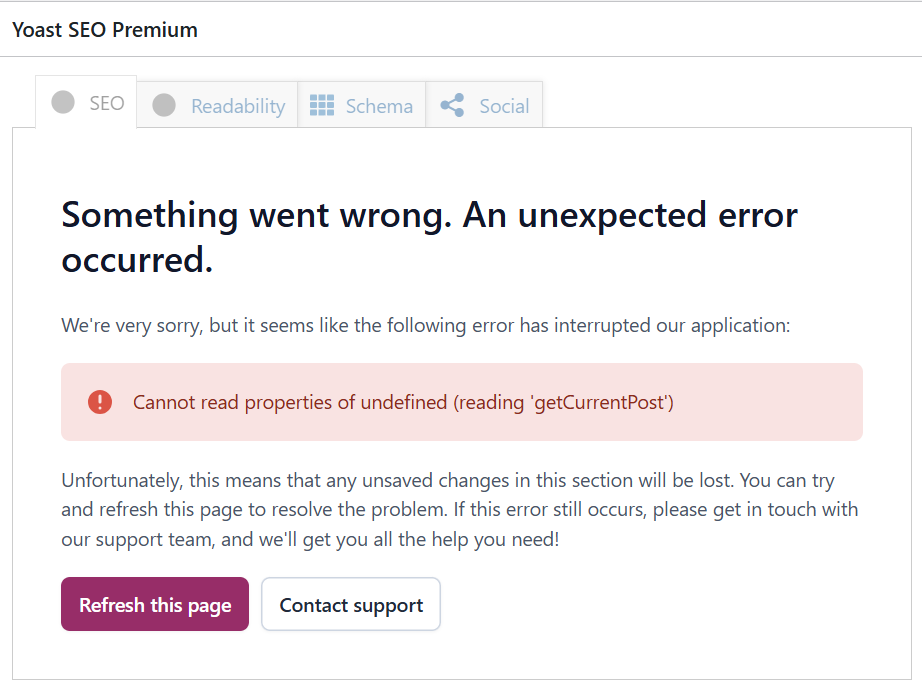Click the 'Unfortunately' unsaved changes paragraph
The width and height of the screenshot is (922, 693).
pos(460,510)
